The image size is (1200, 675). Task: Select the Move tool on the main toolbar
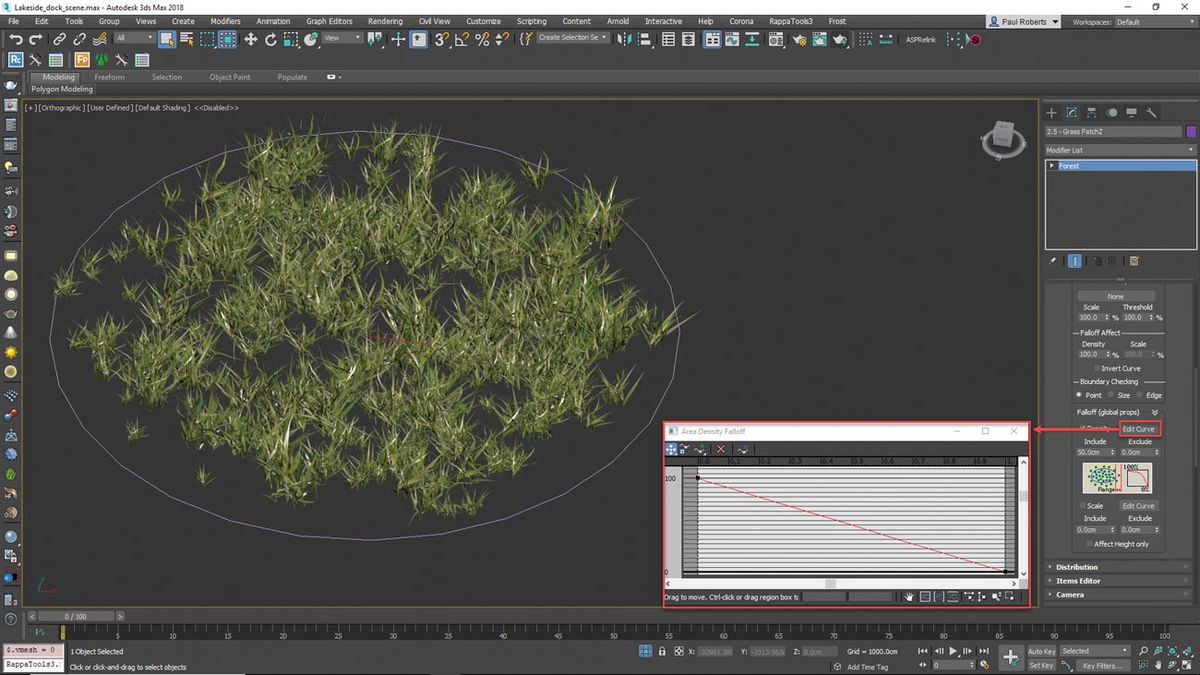(249, 39)
